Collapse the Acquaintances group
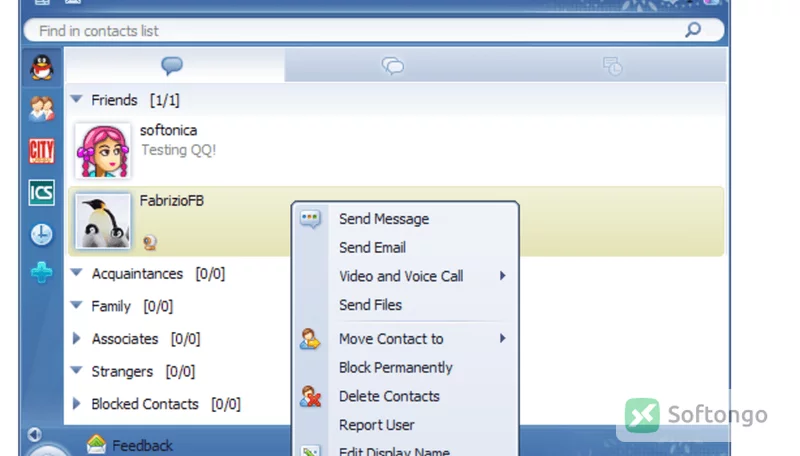 (x=77, y=273)
